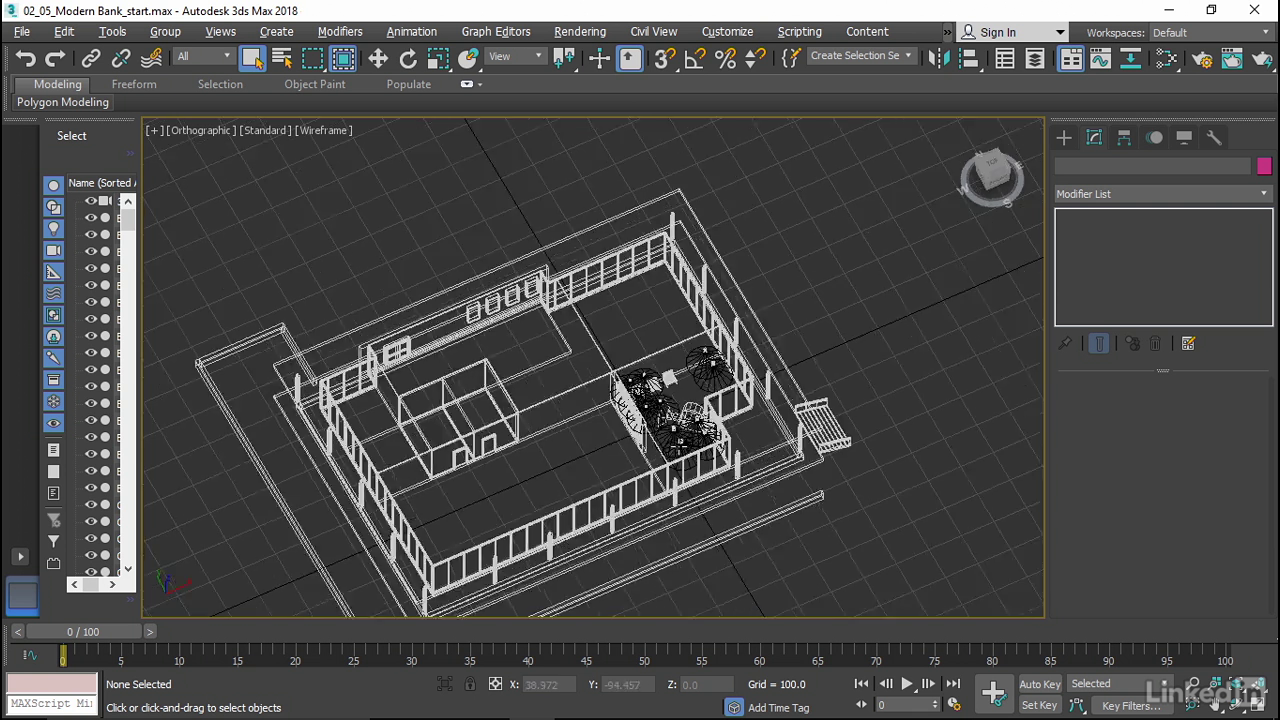The height and width of the screenshot is (720, 1280).
Task: Open the Wireframe viewport shading menu
Action: [324, 130]
